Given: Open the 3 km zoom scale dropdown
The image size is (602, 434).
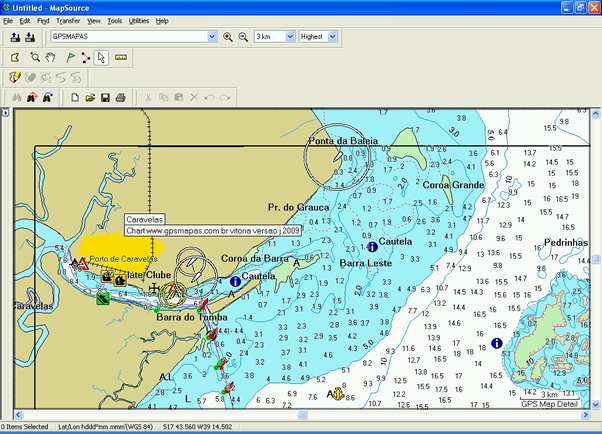Looking at the screenshot, I should click(x=290, y=37).
